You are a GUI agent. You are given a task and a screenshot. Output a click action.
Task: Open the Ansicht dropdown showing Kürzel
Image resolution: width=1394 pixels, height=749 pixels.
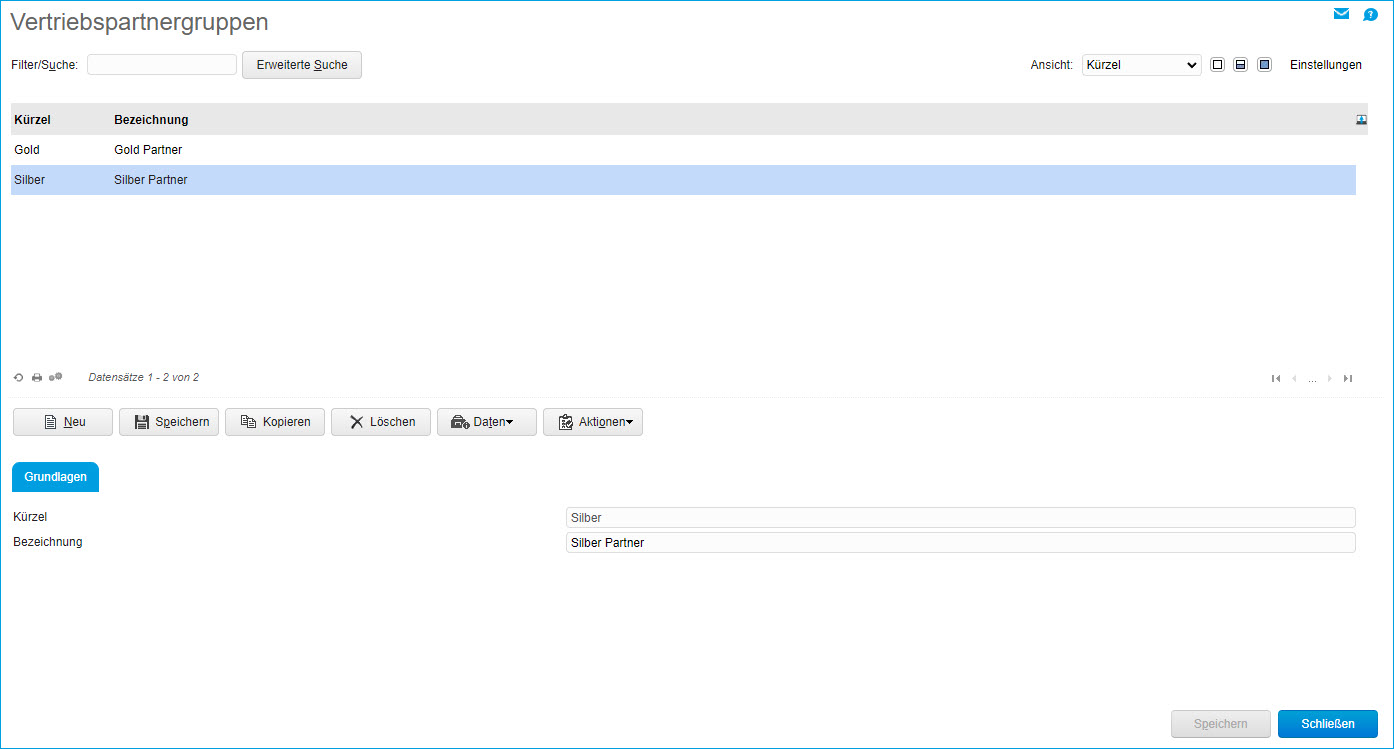click(1142, 65)
